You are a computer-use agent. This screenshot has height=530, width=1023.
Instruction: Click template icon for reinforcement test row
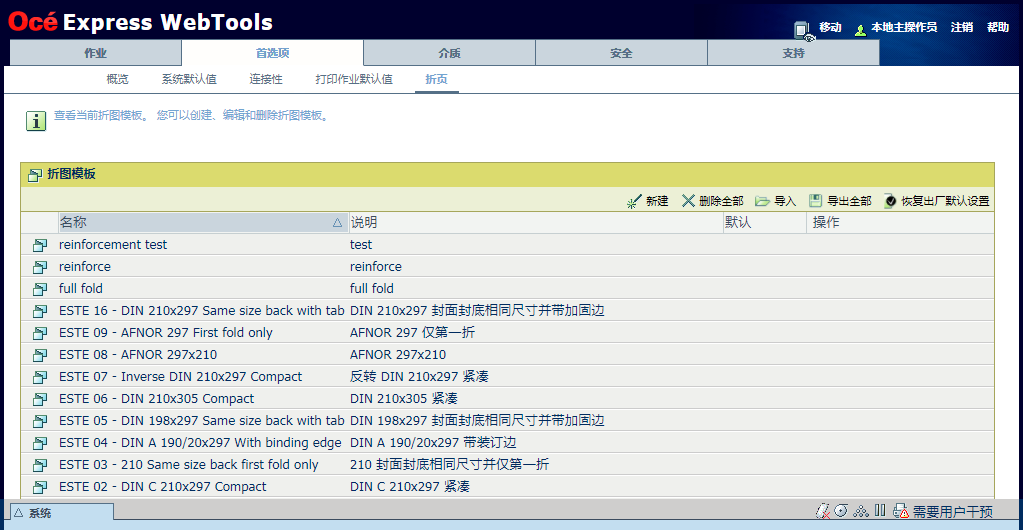(40, 245)
